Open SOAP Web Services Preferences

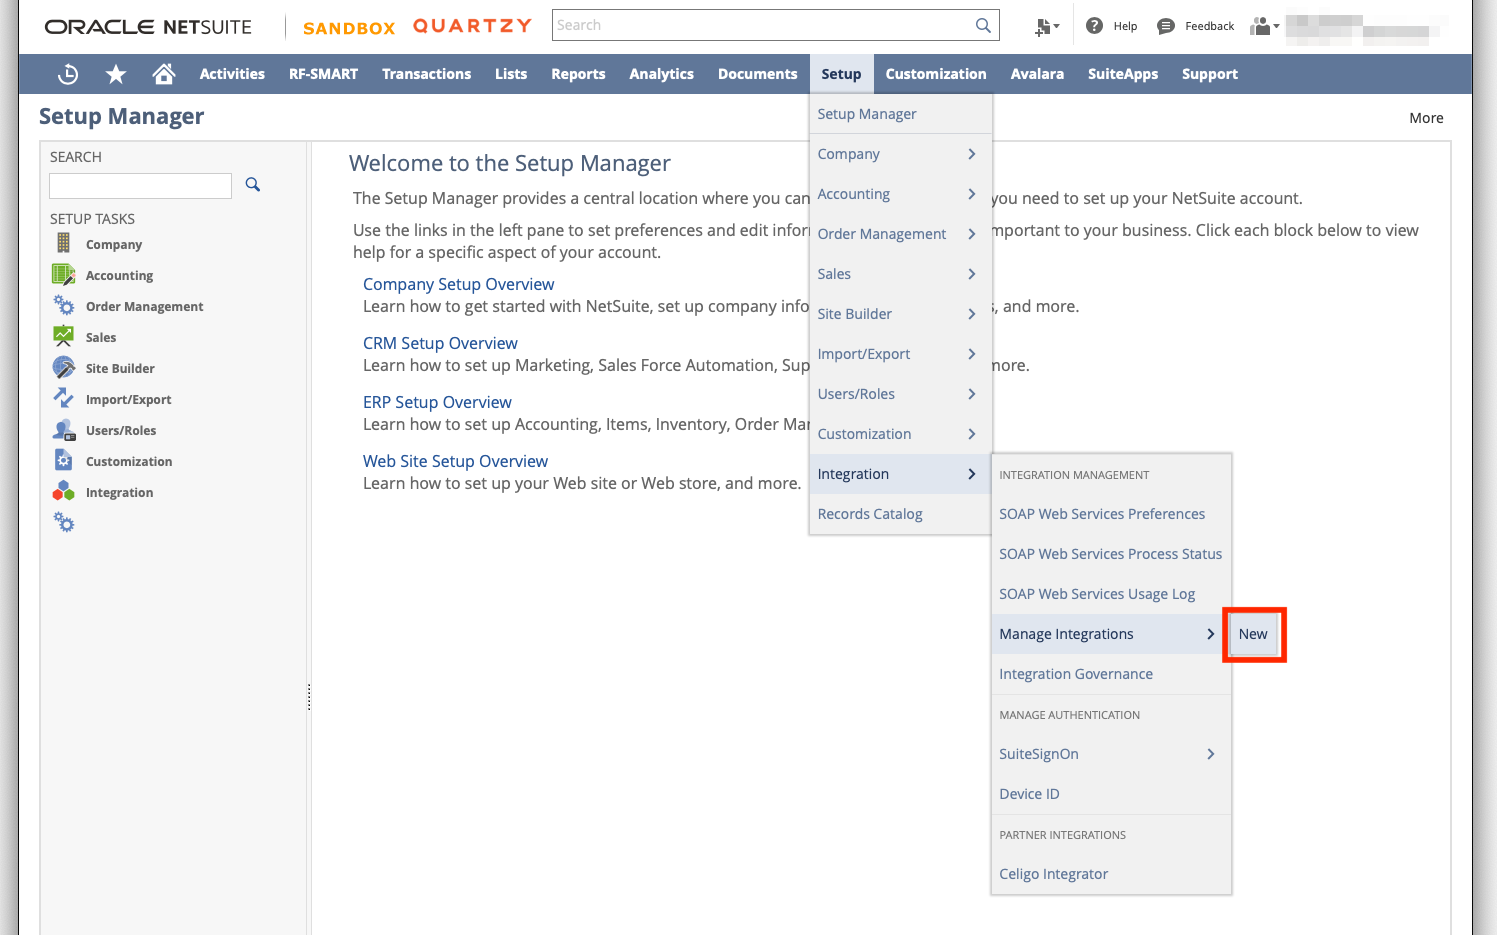(1111, 514)
